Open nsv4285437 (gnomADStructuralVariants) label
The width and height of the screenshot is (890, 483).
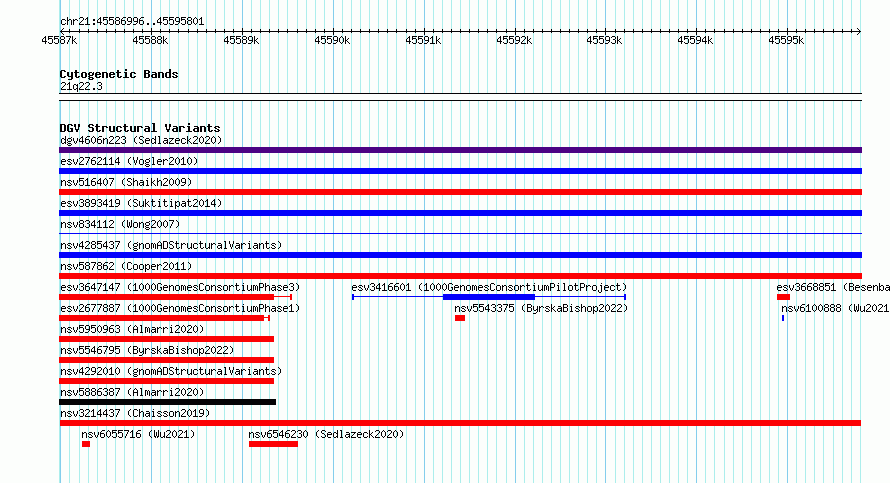(171, 245)
